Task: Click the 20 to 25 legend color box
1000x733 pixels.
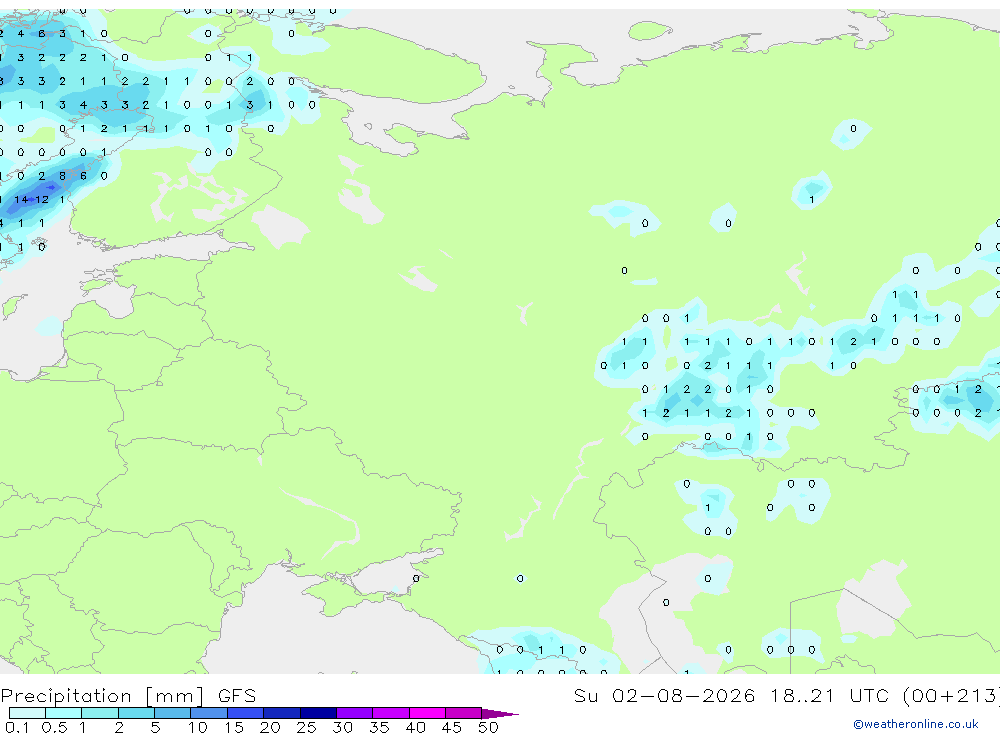Action: pyautogui.click(x=282, y=713)
